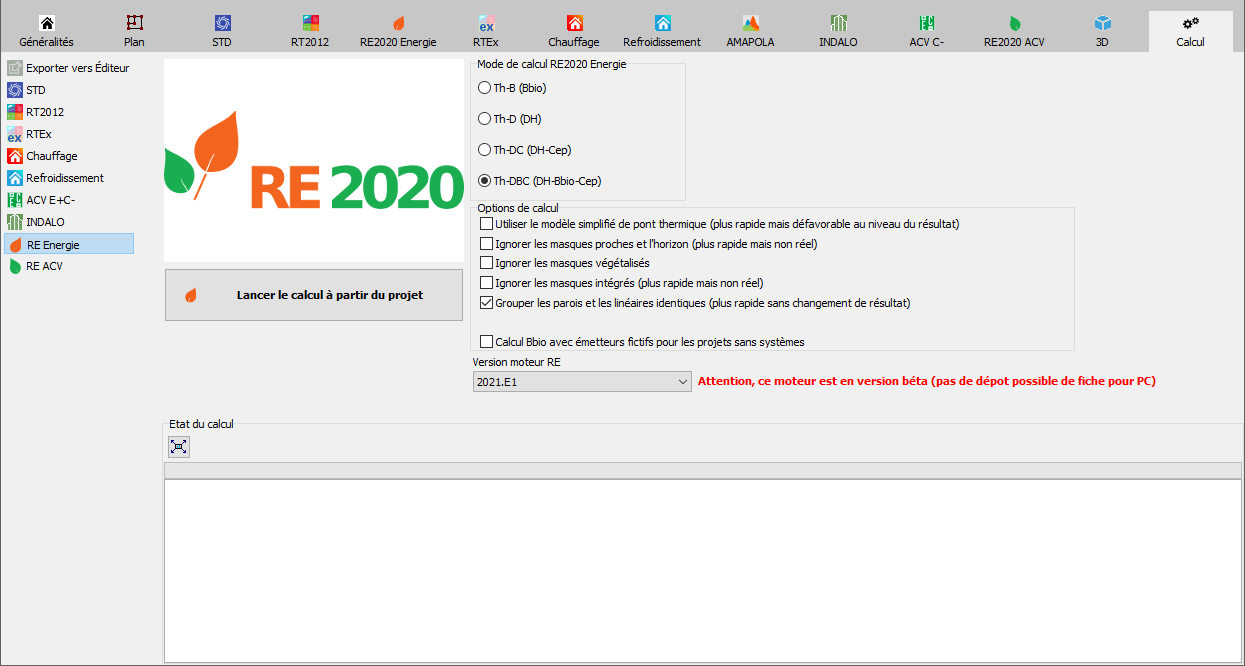The height and width of the screenshot is (666, 1245).
Task: Enable simplified thermal bridge model checkbox
Action: 487,224
